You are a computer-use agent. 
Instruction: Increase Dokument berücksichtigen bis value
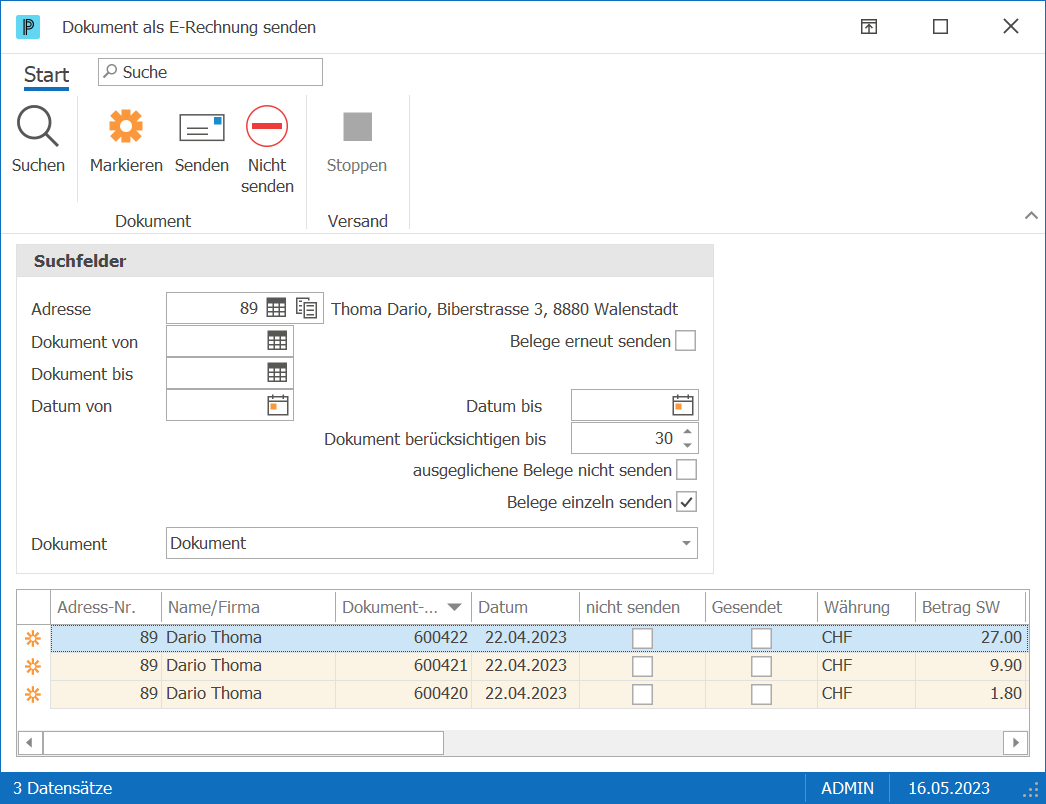(688, 432)
